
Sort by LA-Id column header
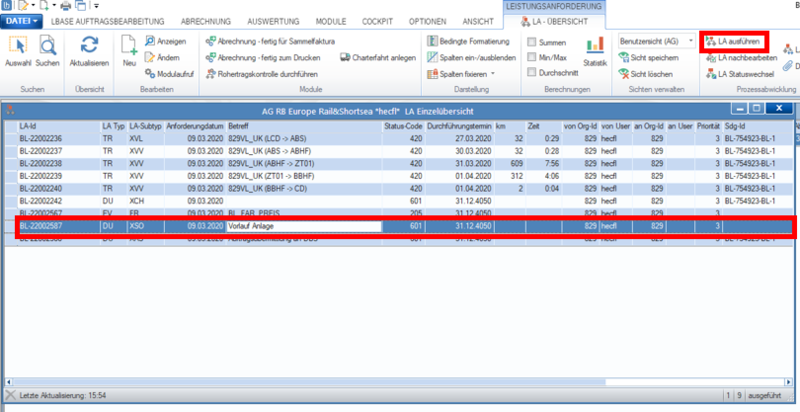(59, 126)
